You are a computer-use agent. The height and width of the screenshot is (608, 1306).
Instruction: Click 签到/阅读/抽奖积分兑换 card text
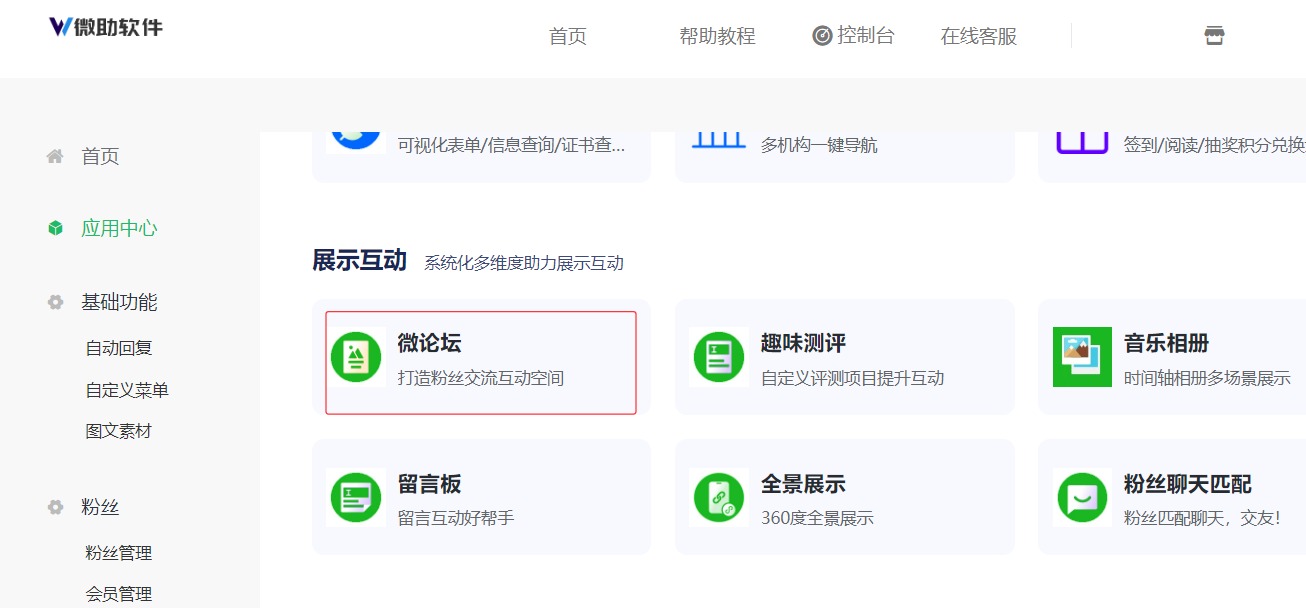pos(1214,145)
